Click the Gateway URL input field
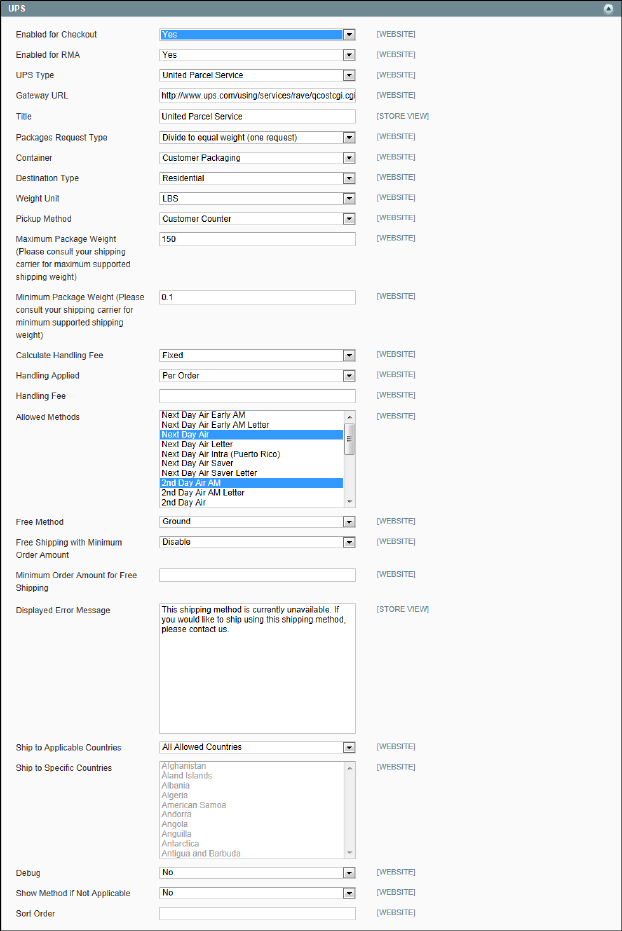Screen dimensions: 622x931 257,96
